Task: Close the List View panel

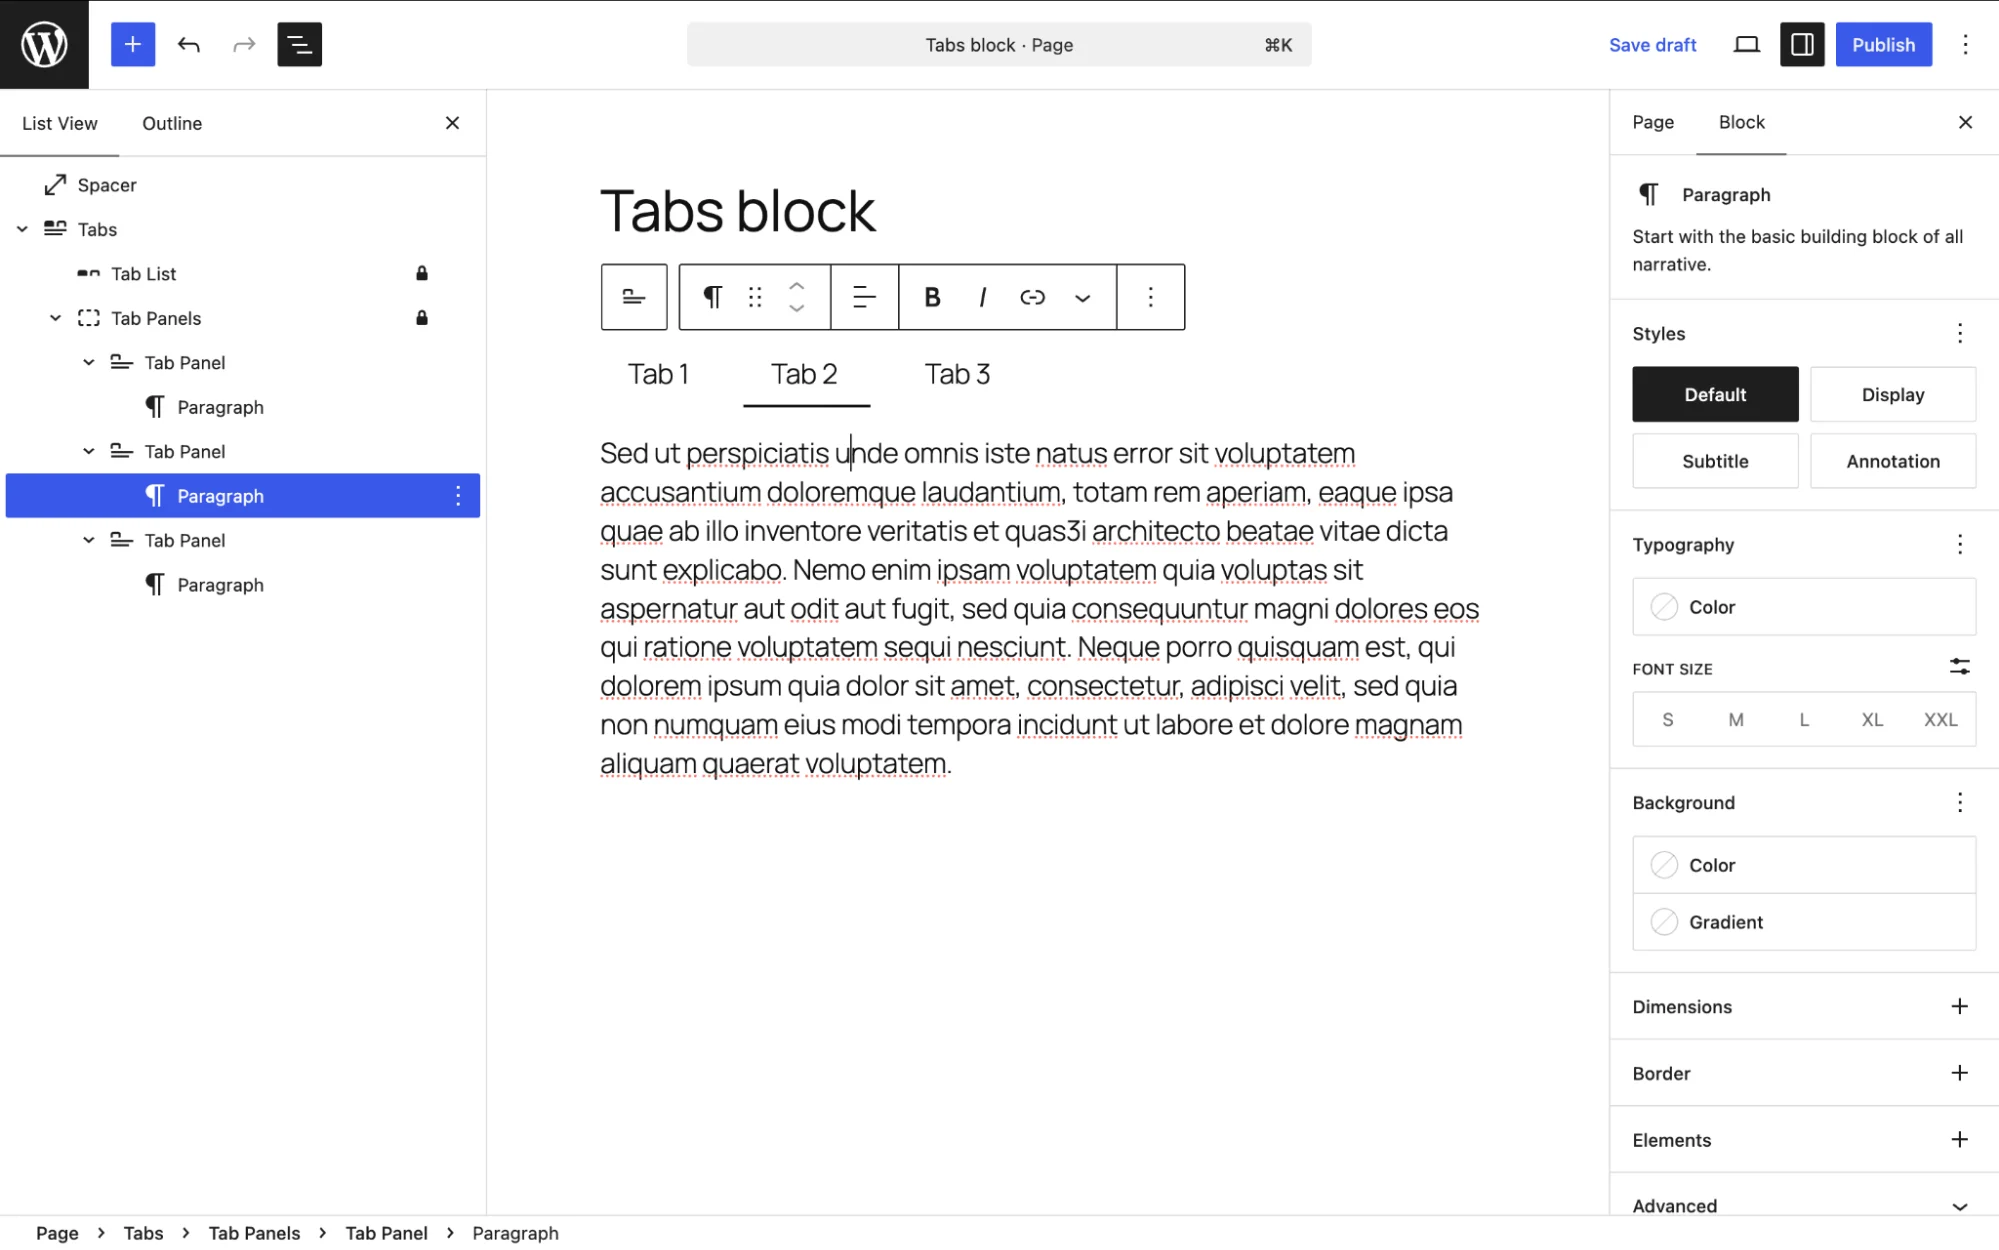Action: click(452, 123)
